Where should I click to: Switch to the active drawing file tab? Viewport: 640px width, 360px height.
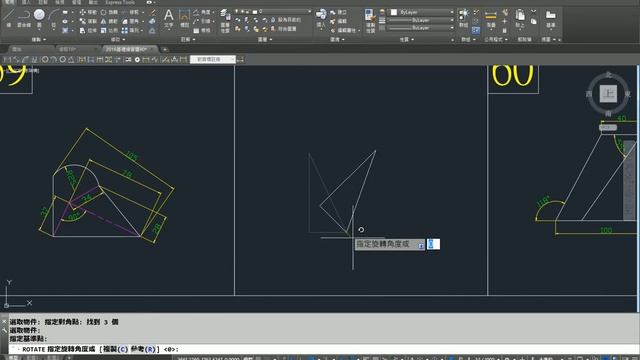(129, 49)
